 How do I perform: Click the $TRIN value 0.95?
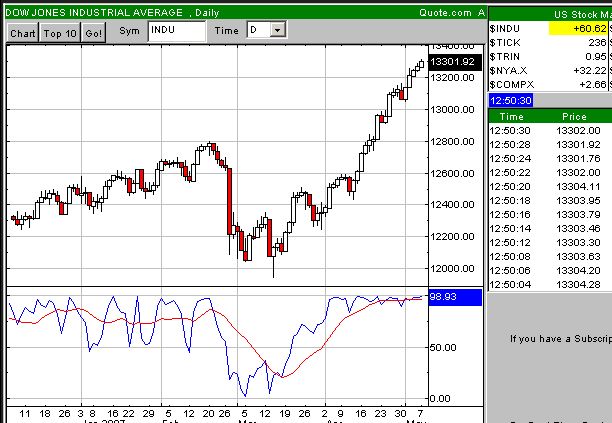point(596,57)
